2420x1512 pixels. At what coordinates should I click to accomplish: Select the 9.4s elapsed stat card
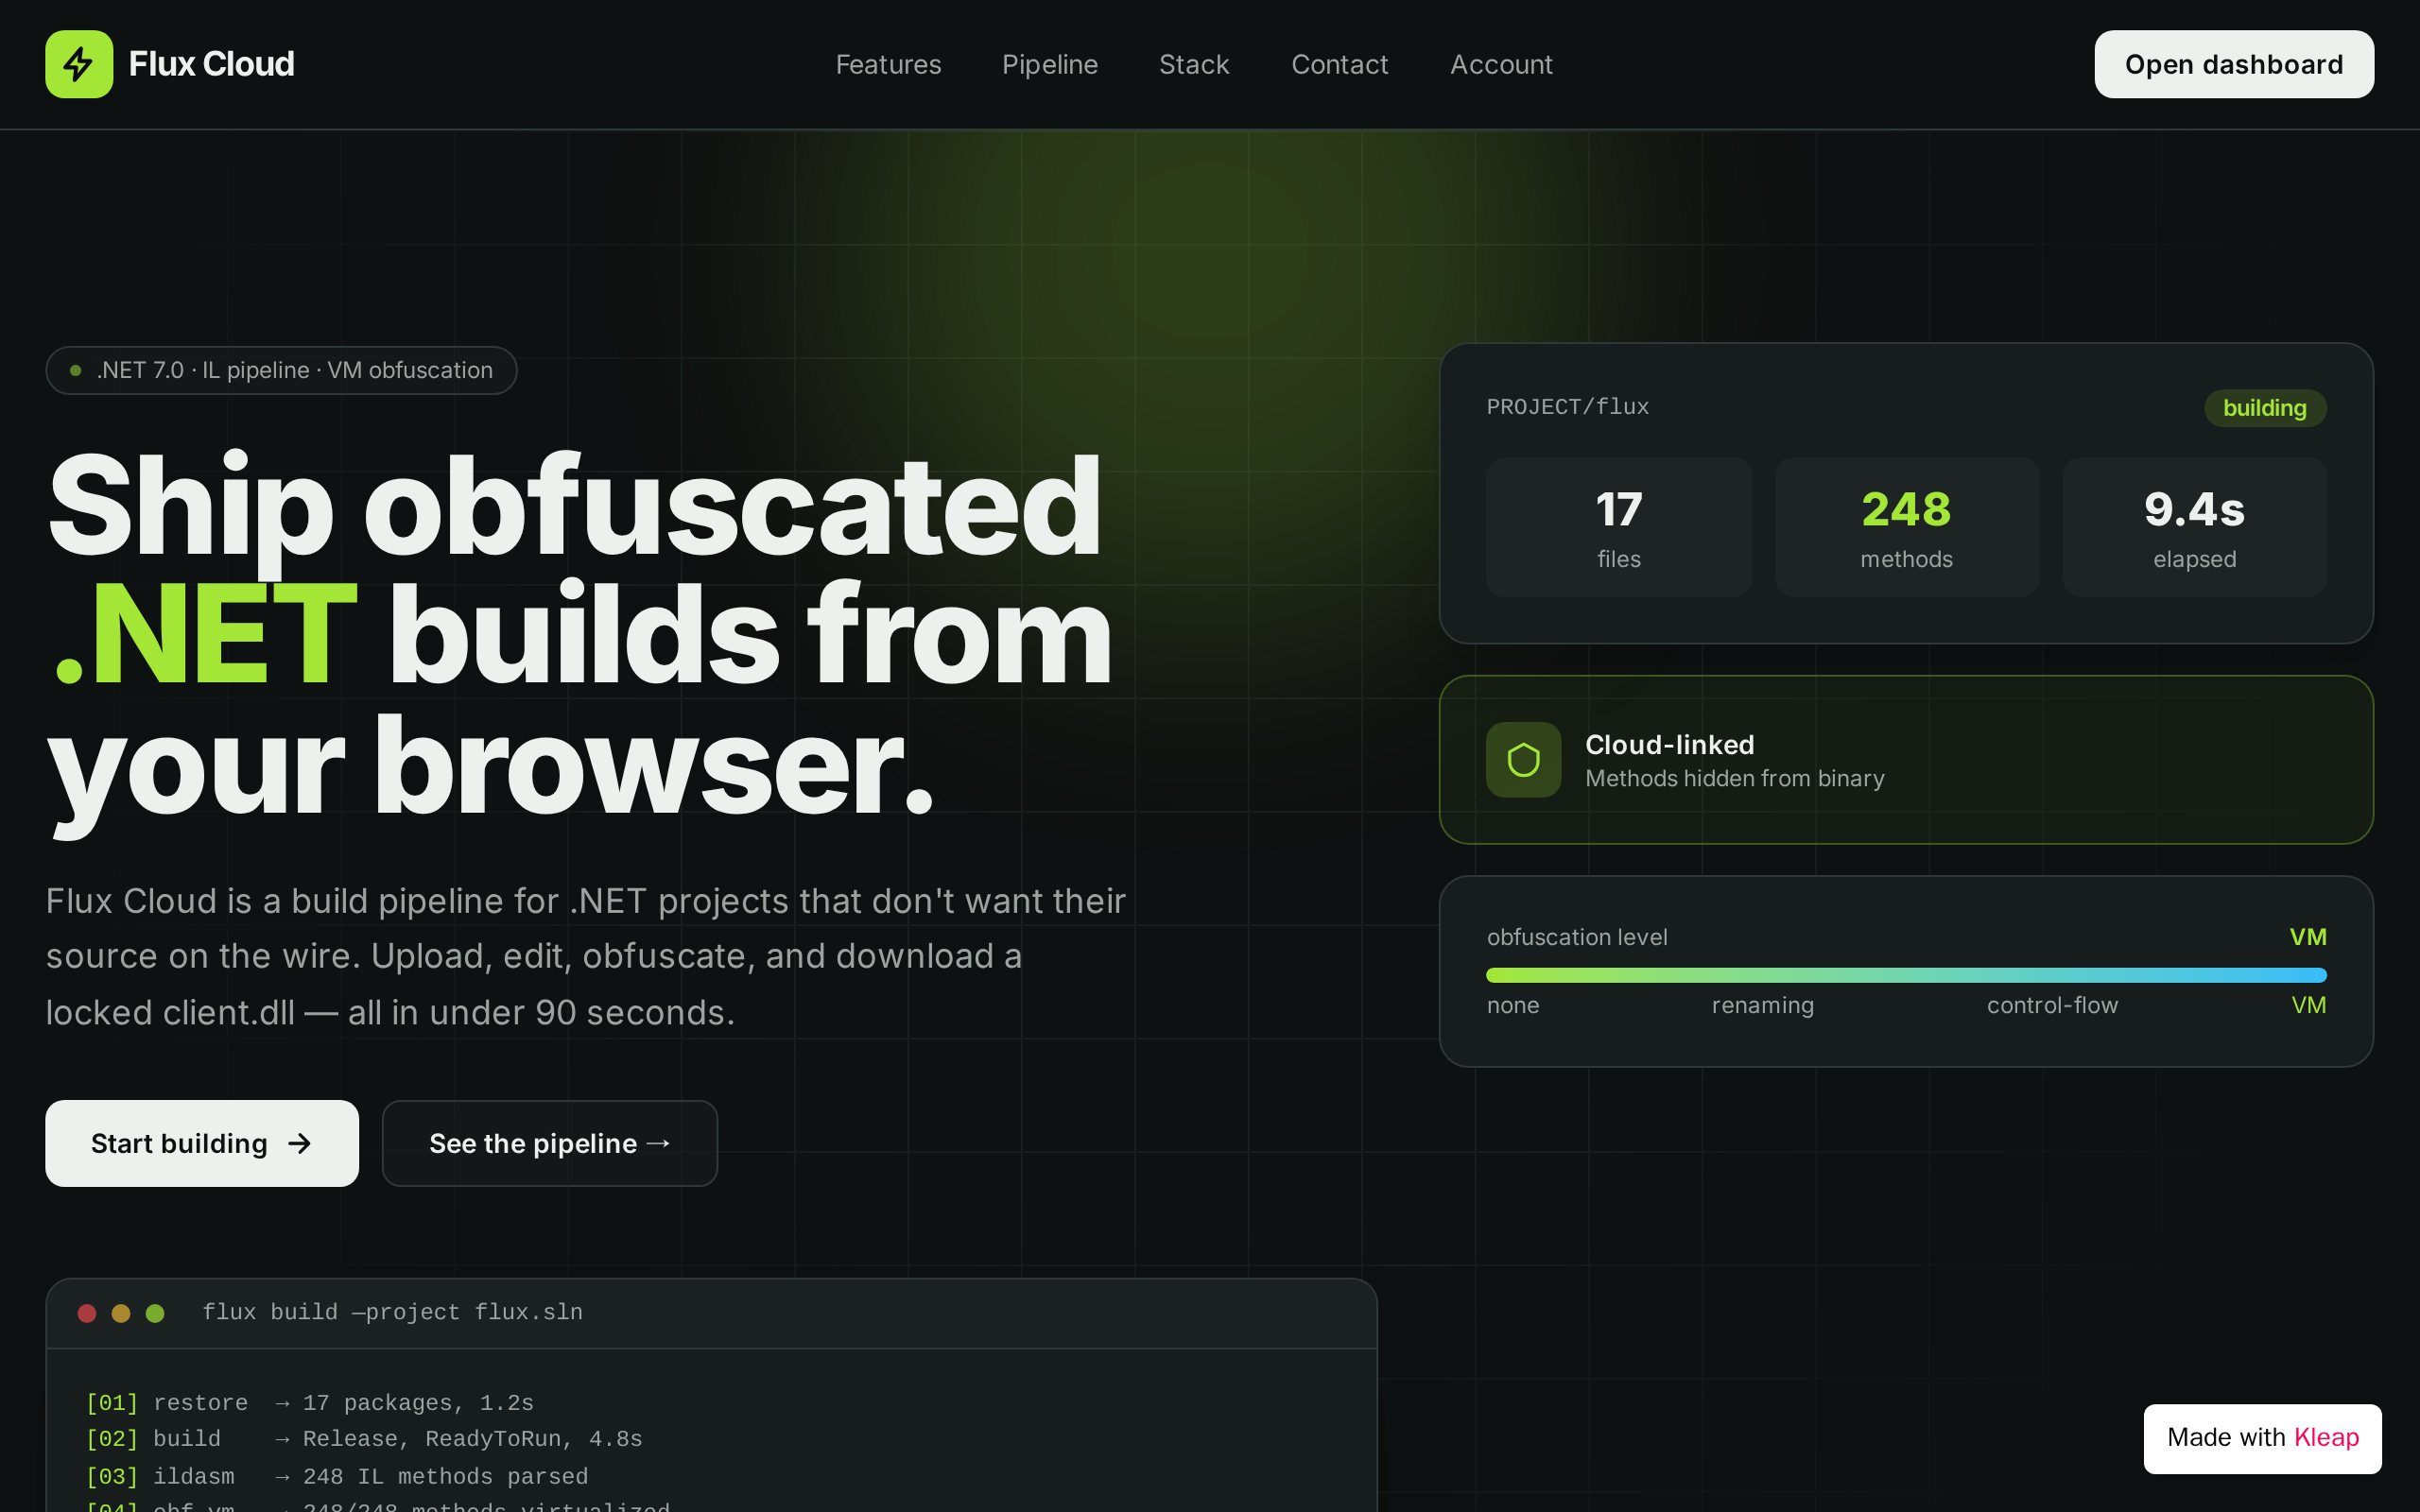click(2194, 527)
